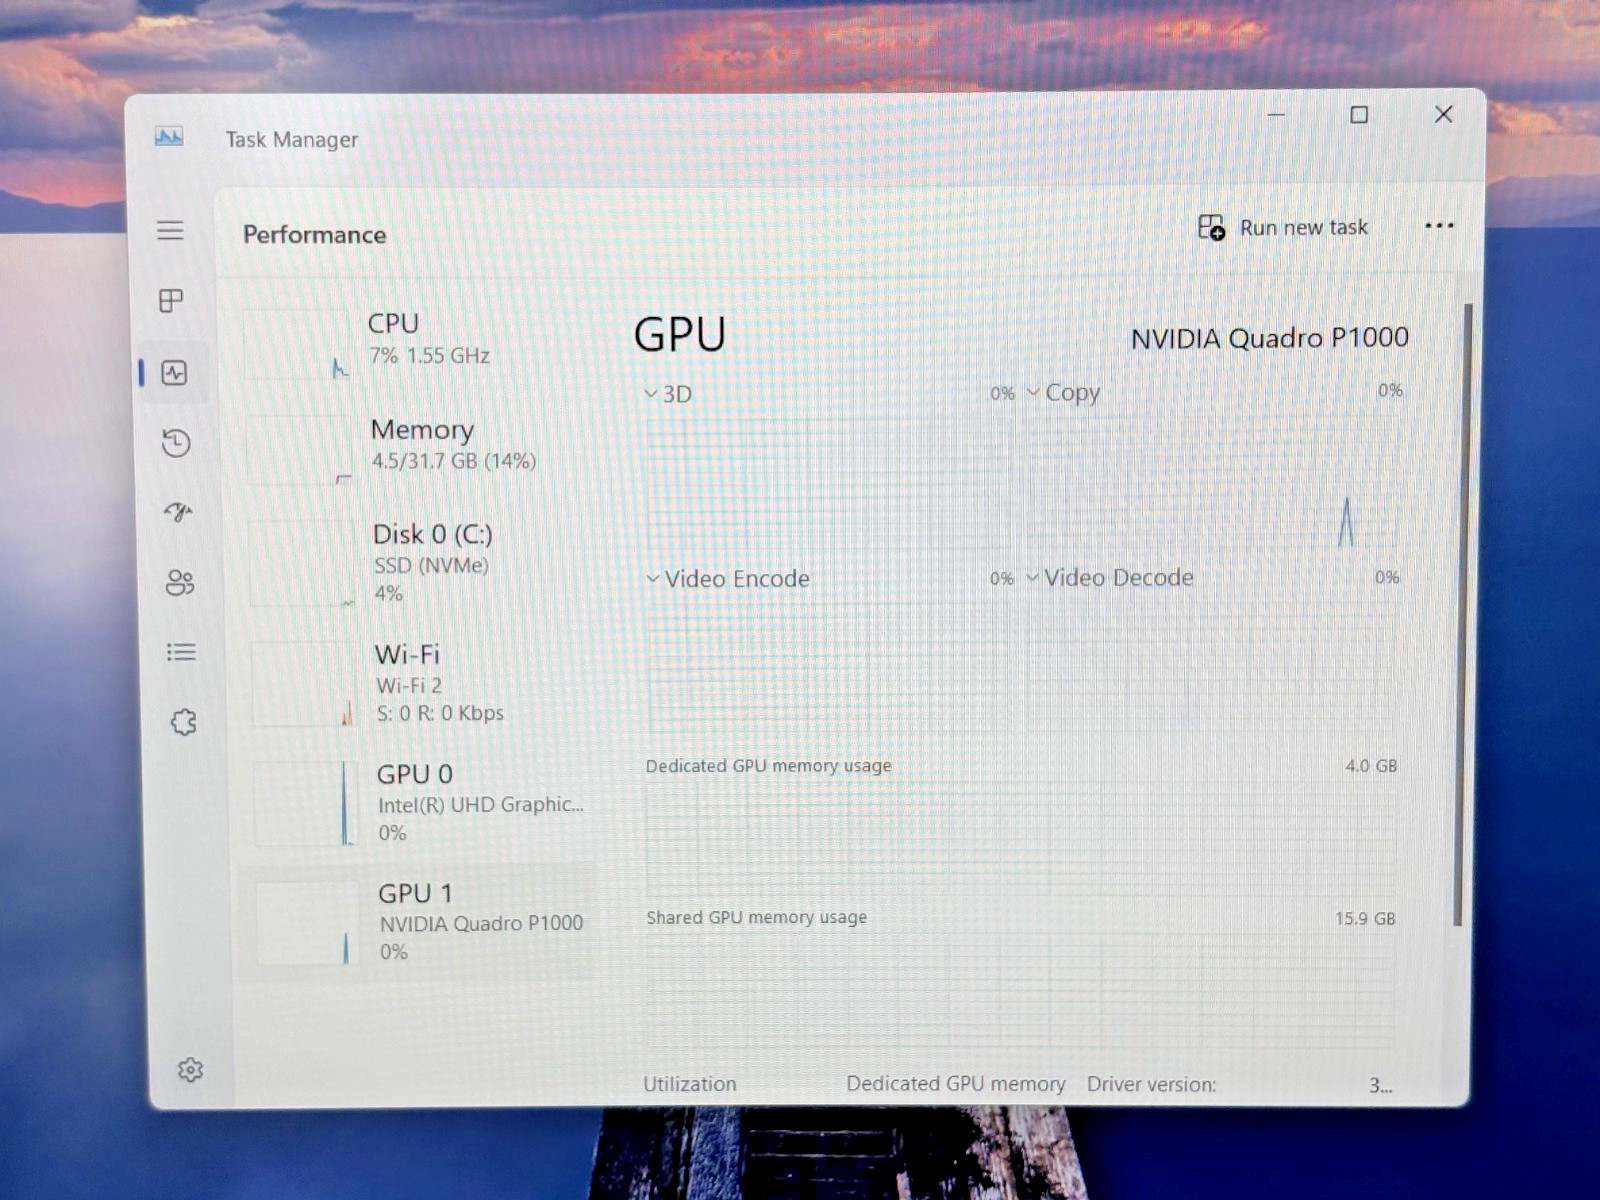
Task: Click the Shared GPU memory usage graph
Action: click(x=1020, y=992)
